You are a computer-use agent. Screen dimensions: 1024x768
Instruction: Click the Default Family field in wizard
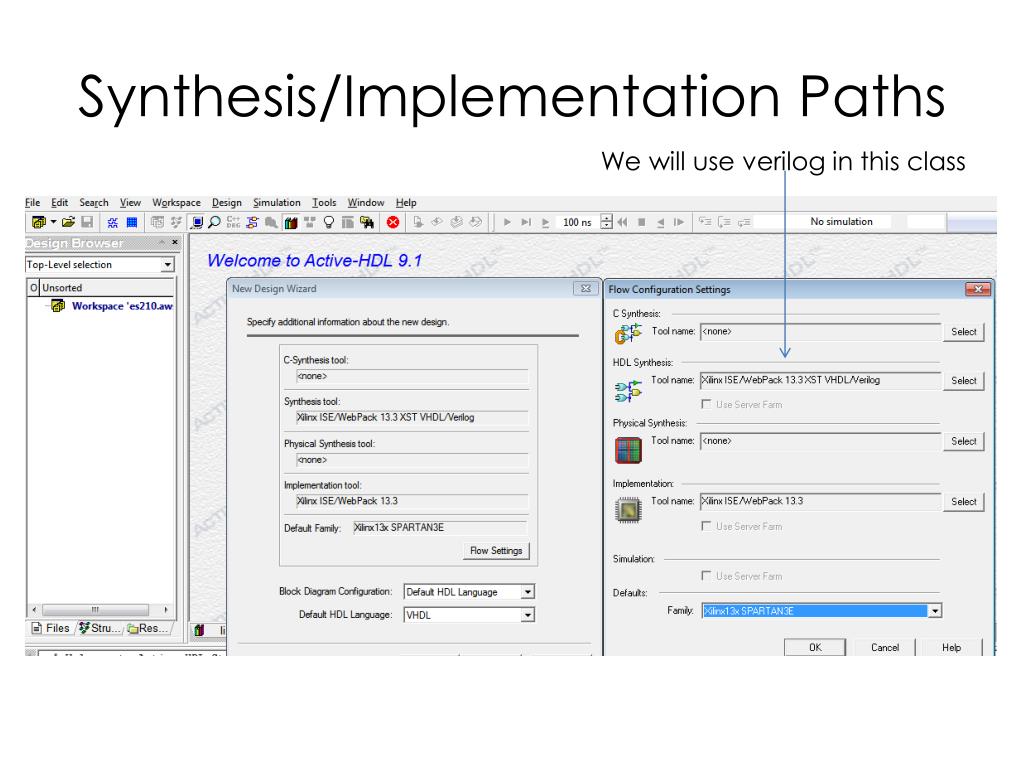click(440, 528)
